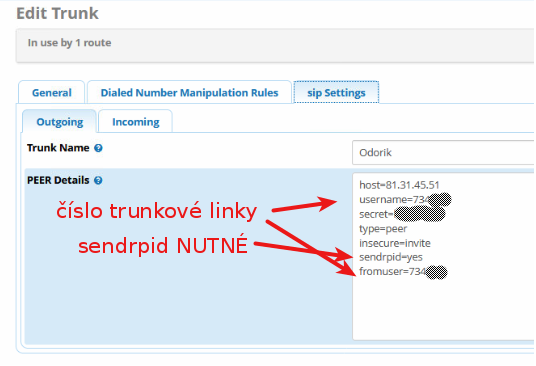
Task: Place cursor on the secret= line
Action: point(402,214)
